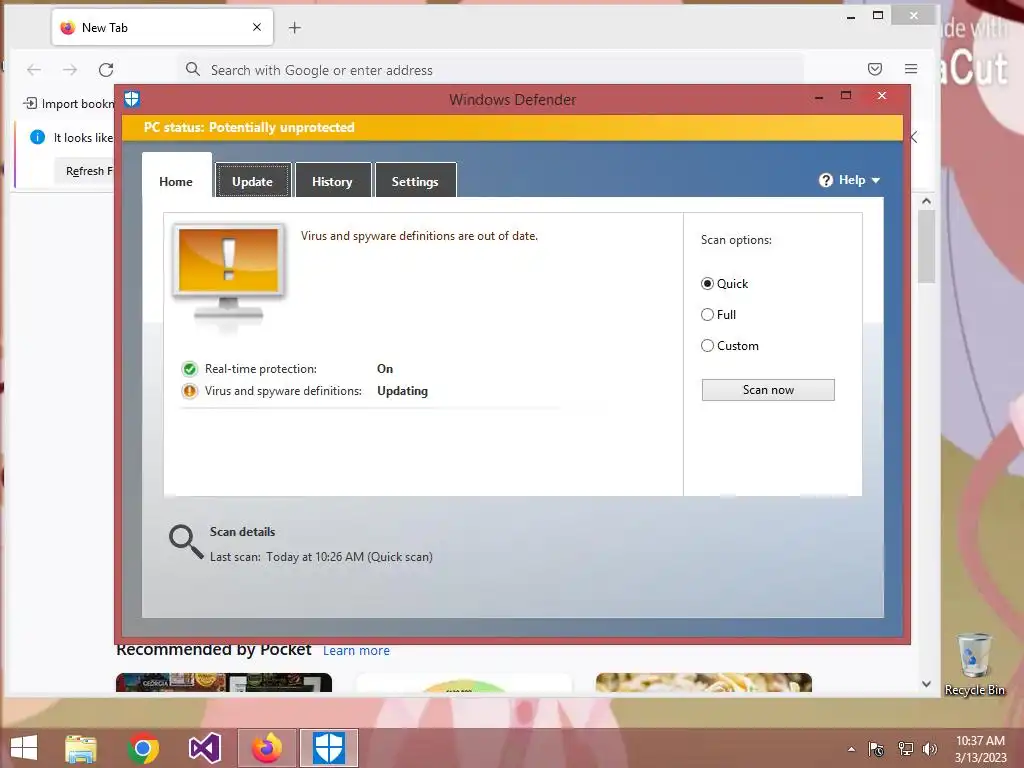Click the Firefox forward arrow
The height and width of the screenshot is (768, 1024).
tap(70, 70)
